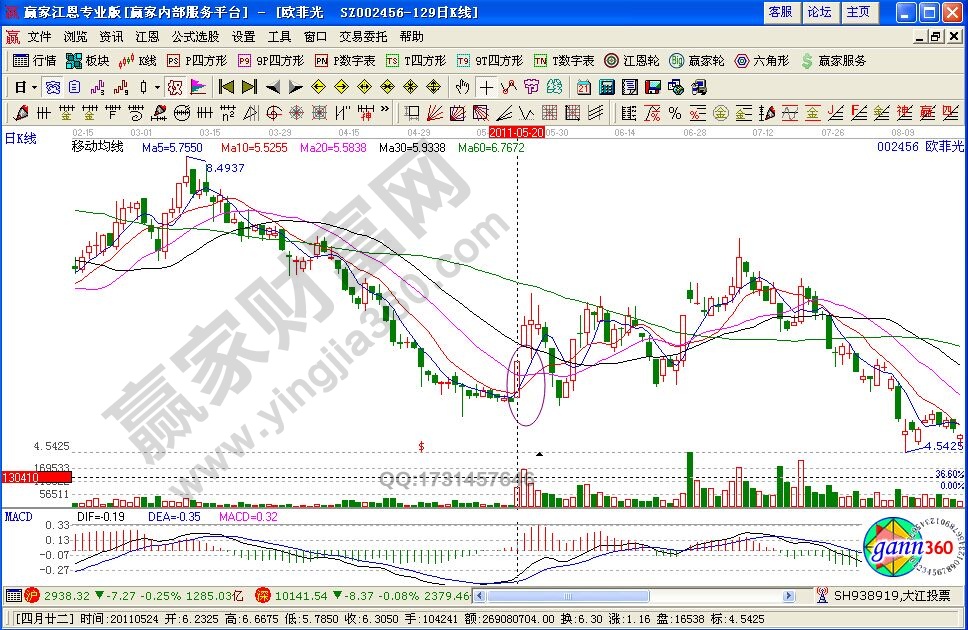This screenshot has width=968, height=630.
Task: Click the calendar icon in toolbar
Action: point(583,87)
